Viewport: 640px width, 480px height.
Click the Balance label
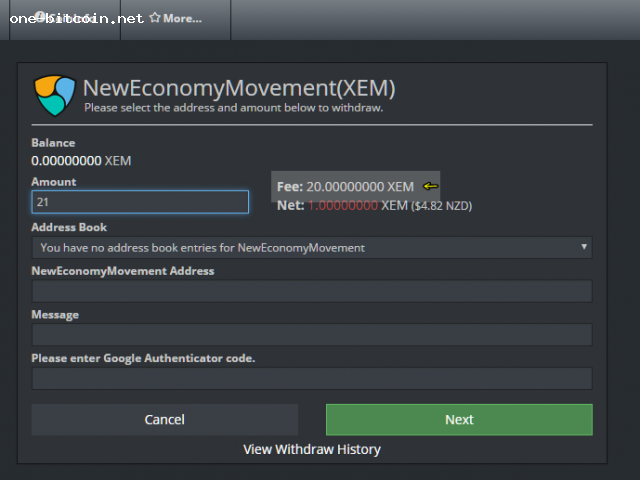click(53, 143)
